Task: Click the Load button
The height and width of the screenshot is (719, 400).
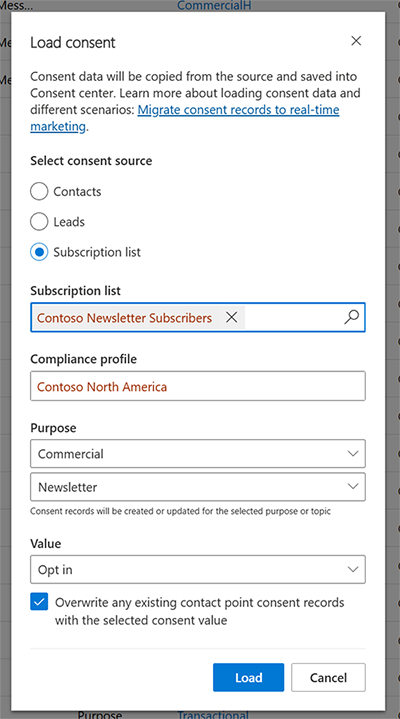Action: 248,677
